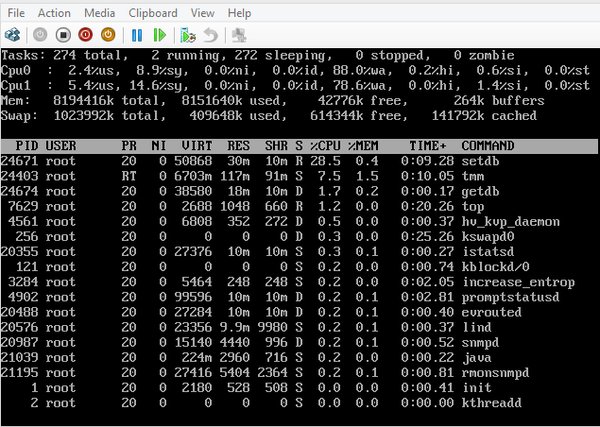This screenshot has height=427, width=600.
Task: Click the grayed-out Start VM button
Action: (x=41, y=35)
